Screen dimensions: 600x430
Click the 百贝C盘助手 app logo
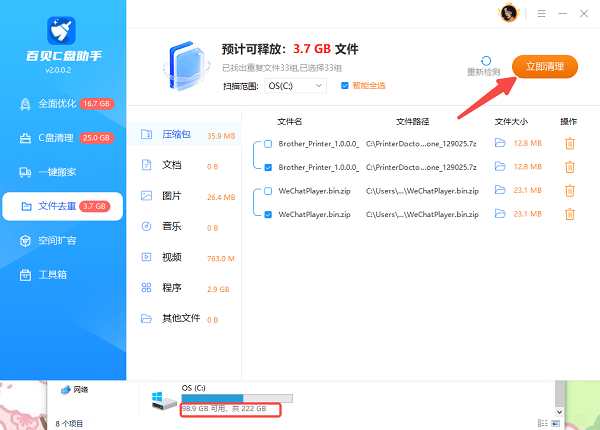61,31
